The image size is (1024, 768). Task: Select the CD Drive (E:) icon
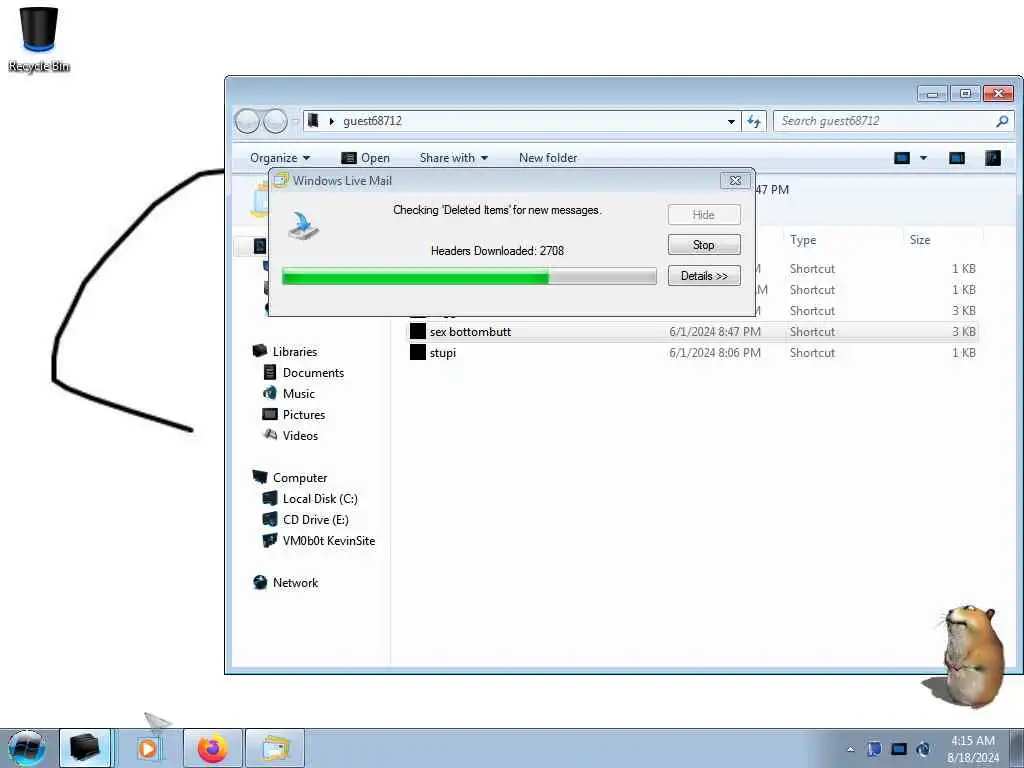click(x=269, y=519)
